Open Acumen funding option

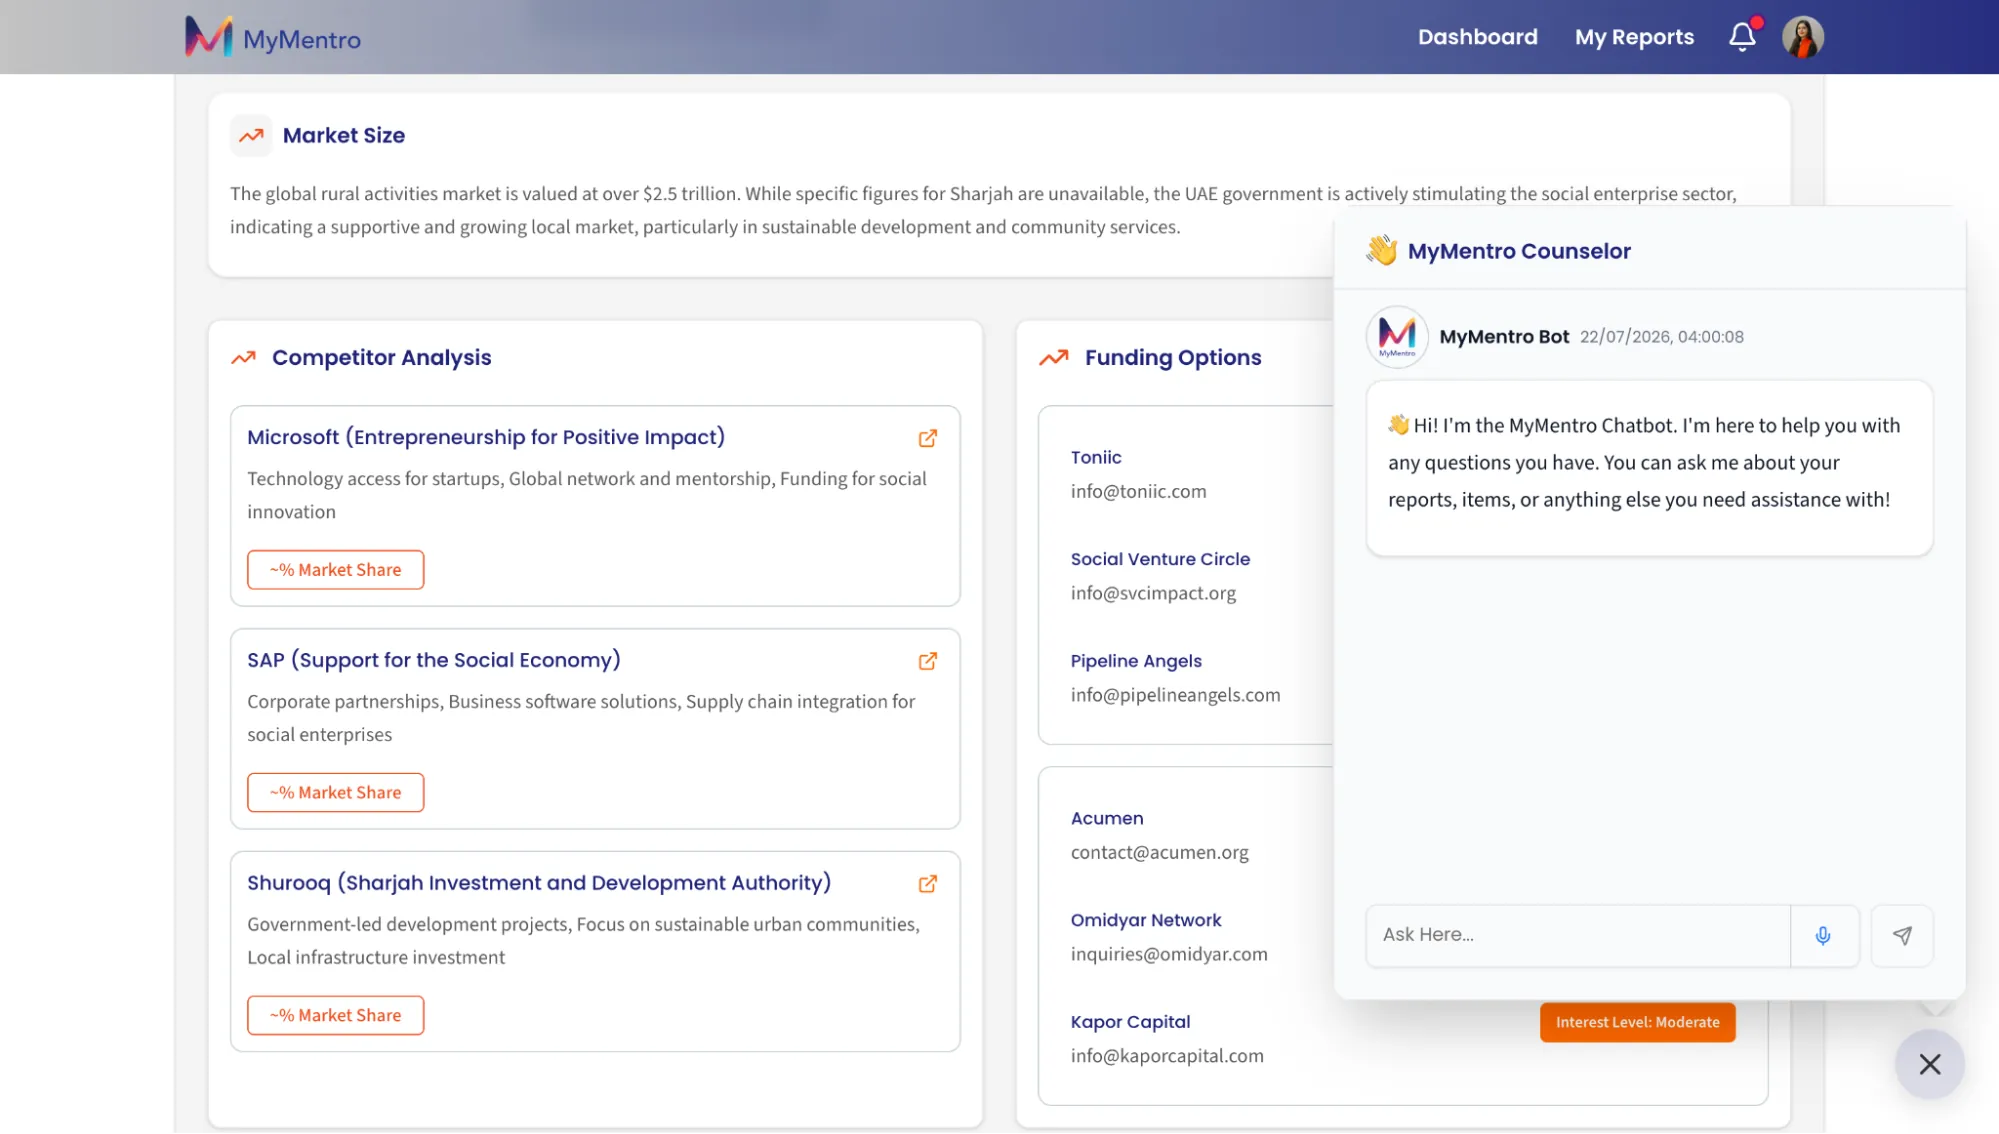[x=1107, y=818]
